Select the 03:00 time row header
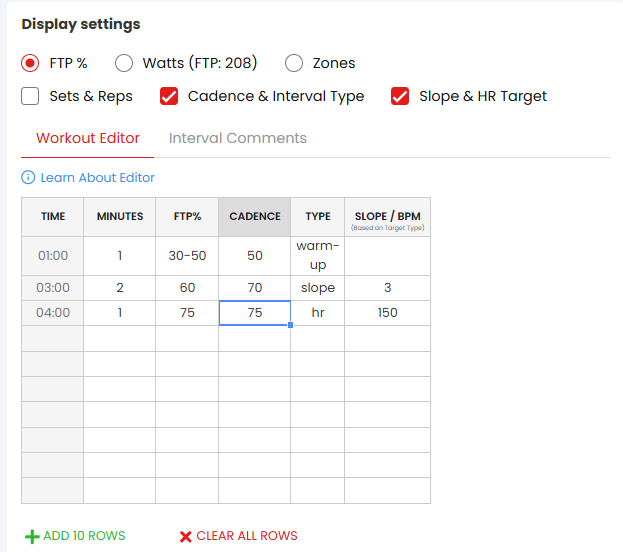This screenshot has width=623, height=552. (53, 288)
